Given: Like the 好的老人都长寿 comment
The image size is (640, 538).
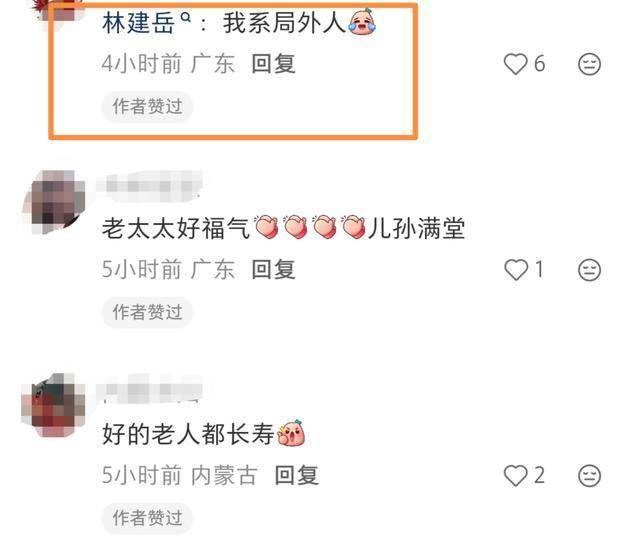Looking at the screenshot, I should tap(516, 476).
